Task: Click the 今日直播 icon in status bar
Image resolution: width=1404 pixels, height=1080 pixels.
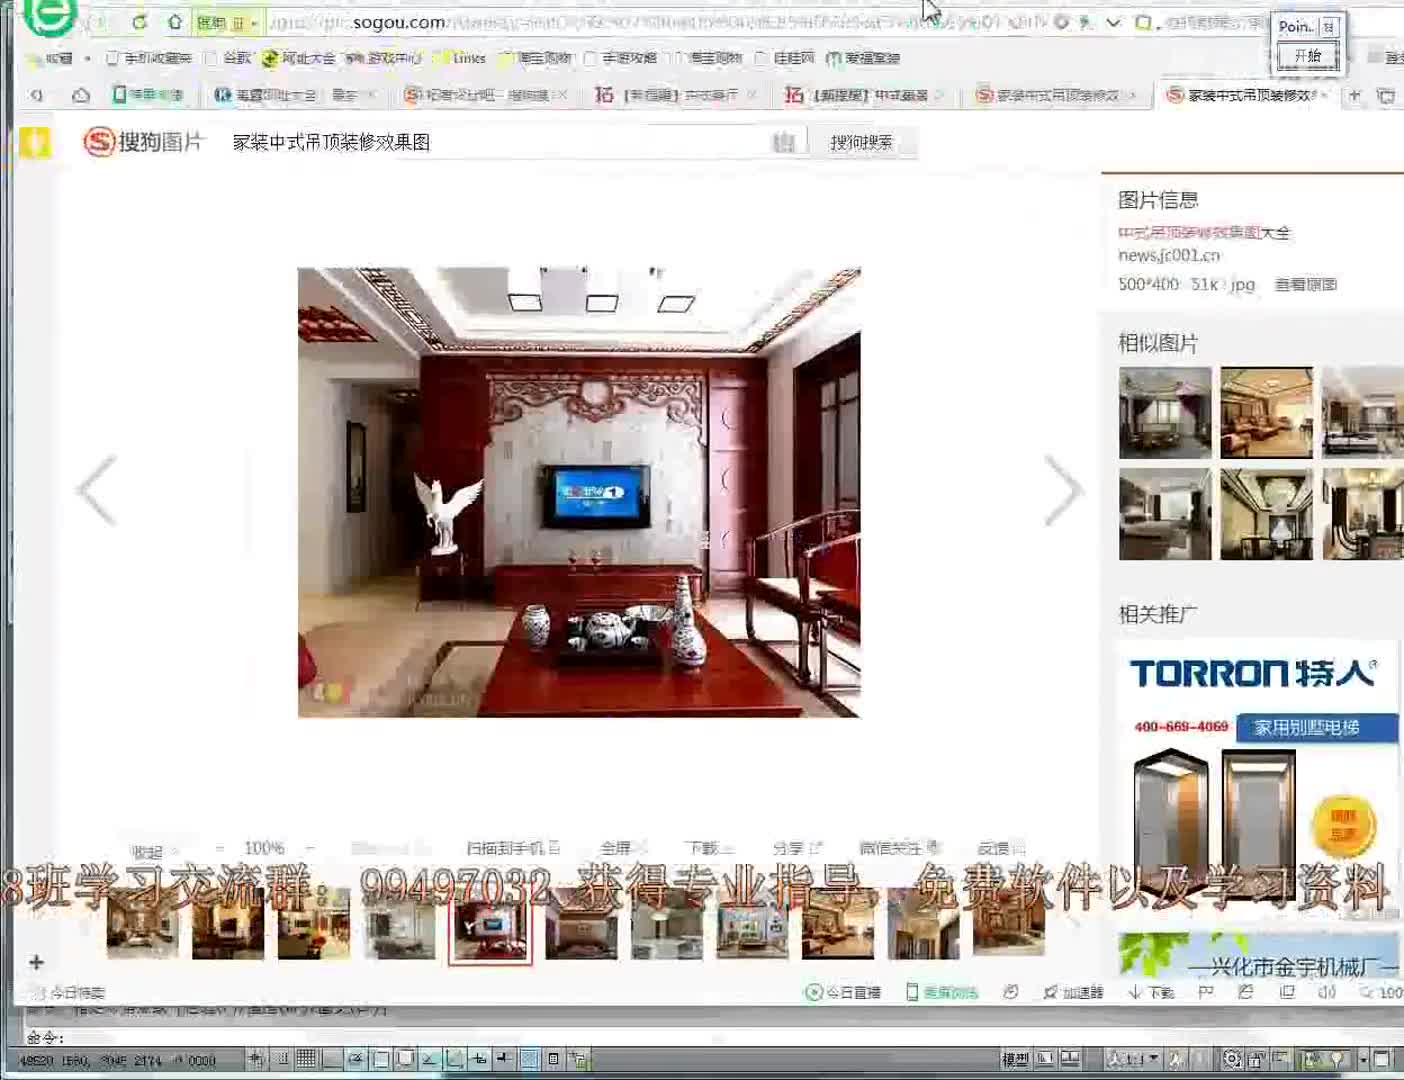Action: 843,992
